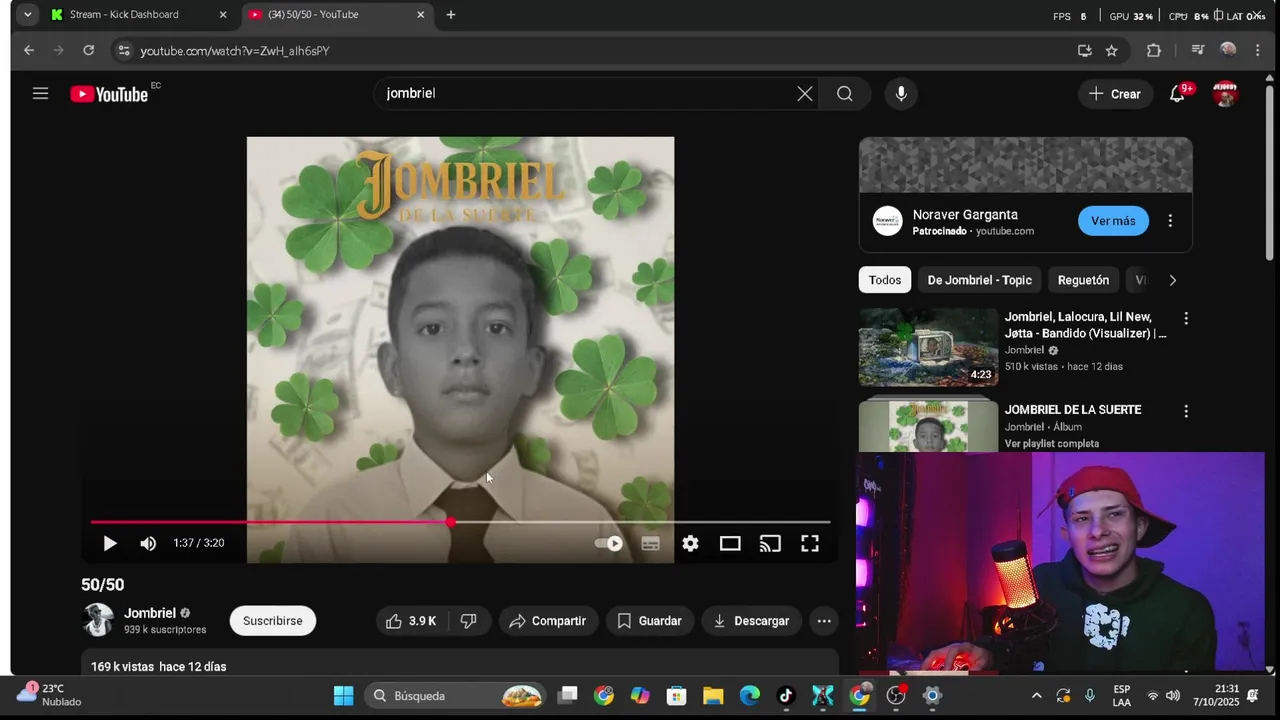This screenshot has height=720, width=1280.
Task: Download the video with Descargar
Action: coord(752,621)
